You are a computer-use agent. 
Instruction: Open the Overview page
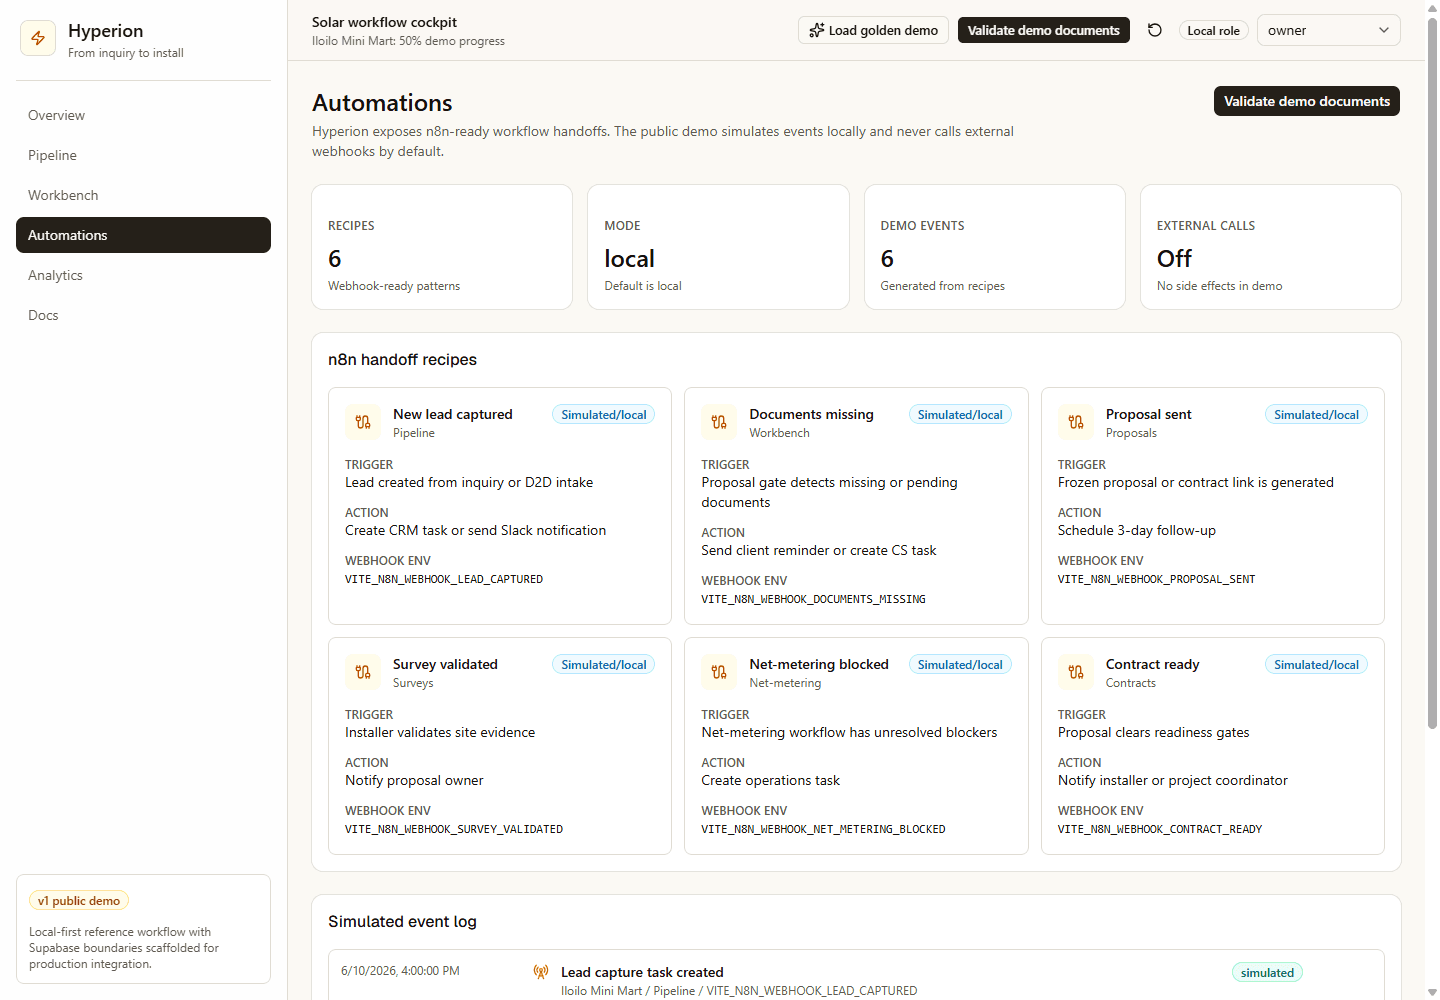tap(143, 115)
